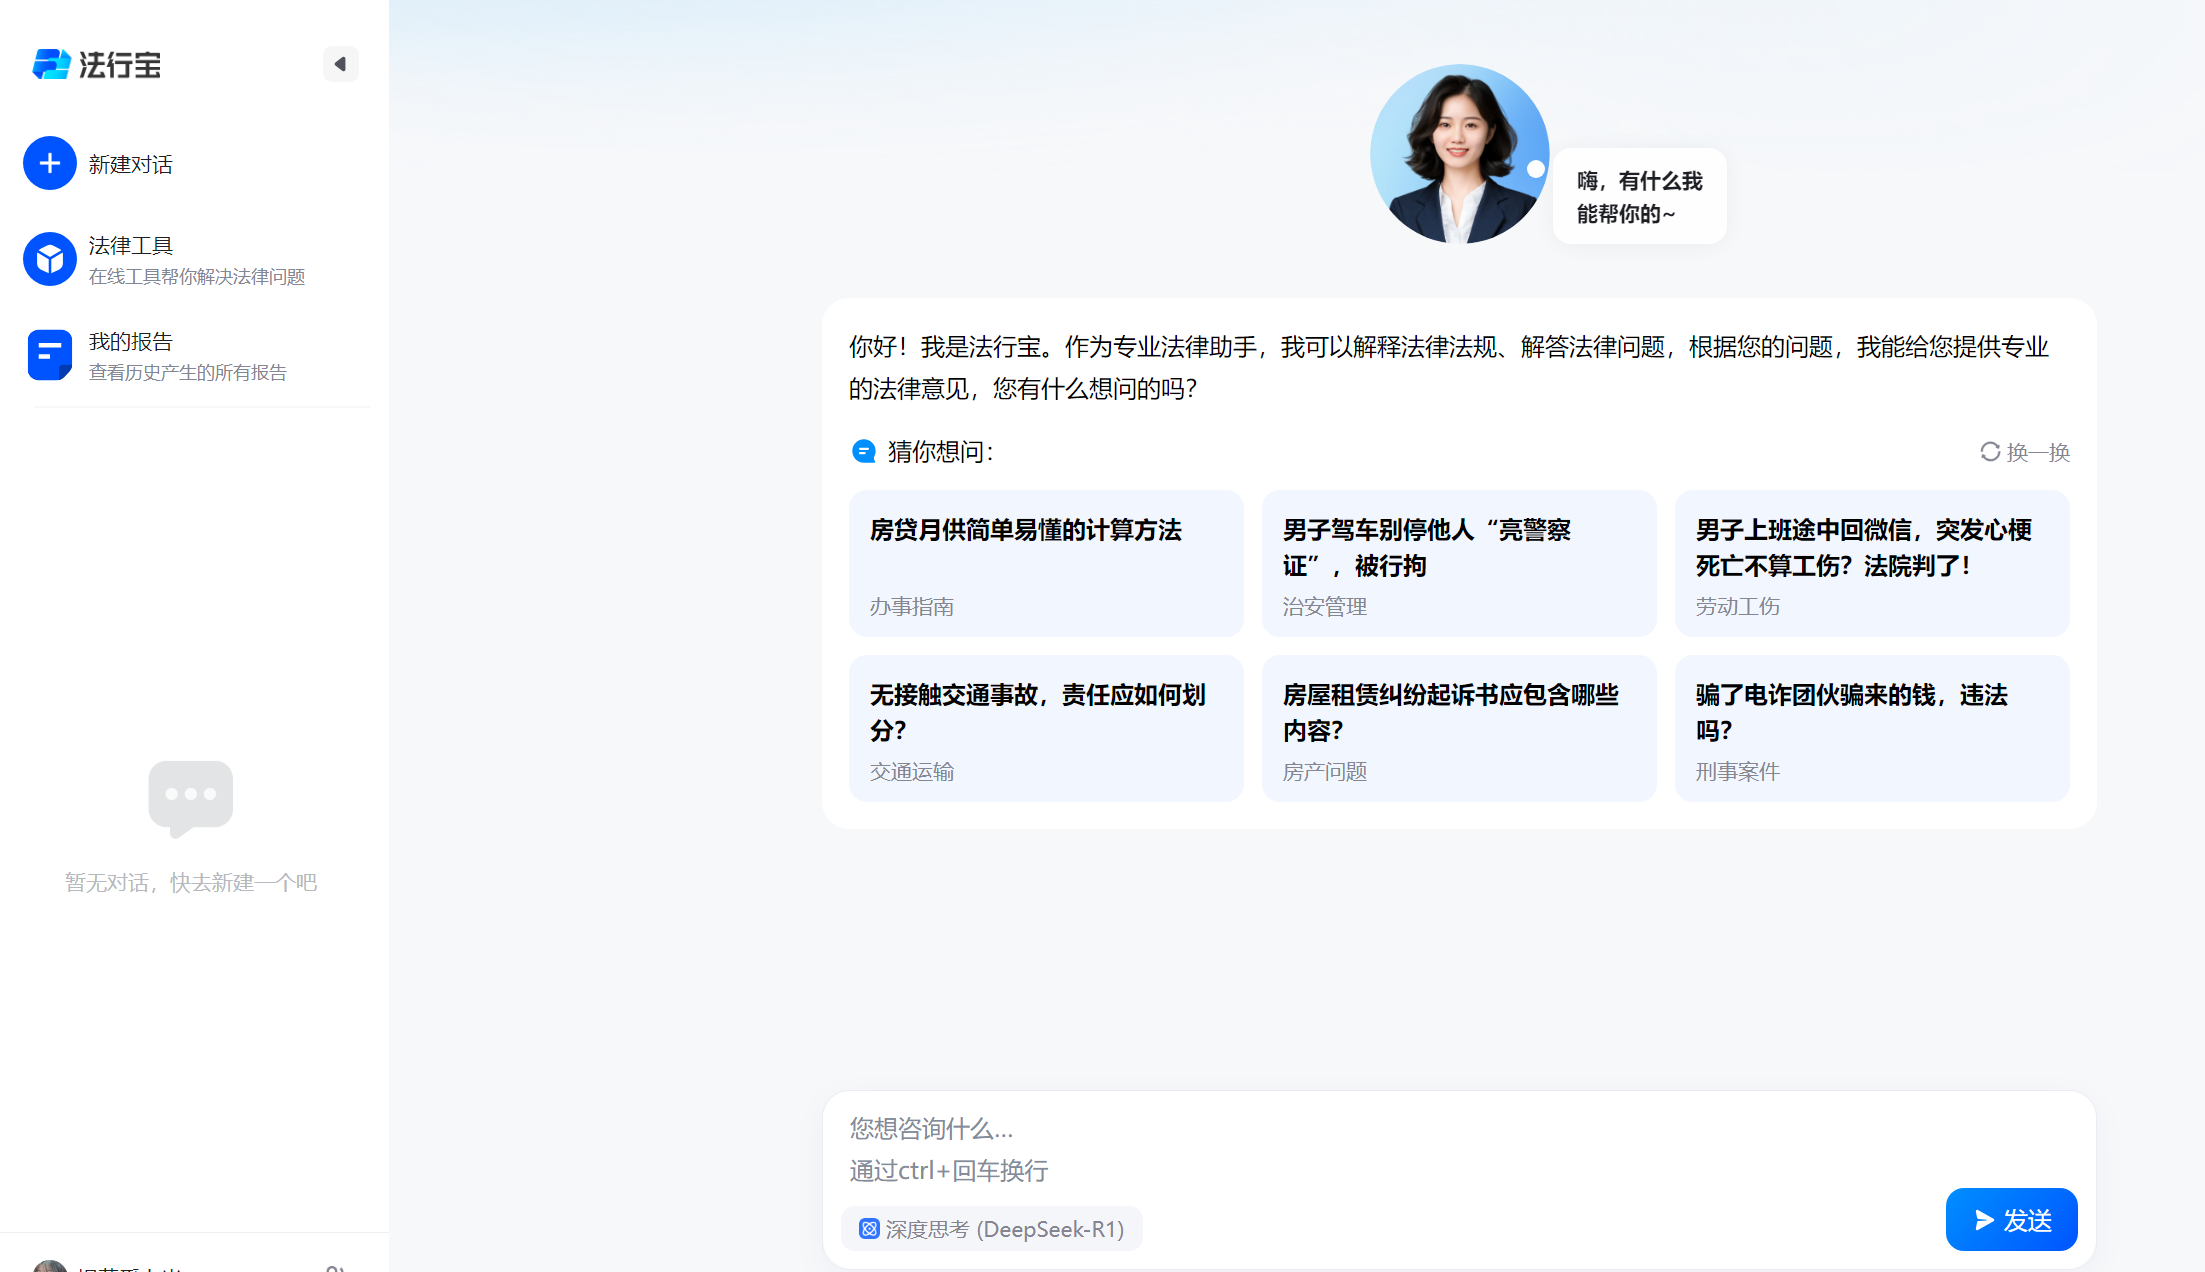The image size is (2205, 1272).
Task: Open the 骗了电诈团伙骗来的钱 question card
Action: [x=1872, y=727]
